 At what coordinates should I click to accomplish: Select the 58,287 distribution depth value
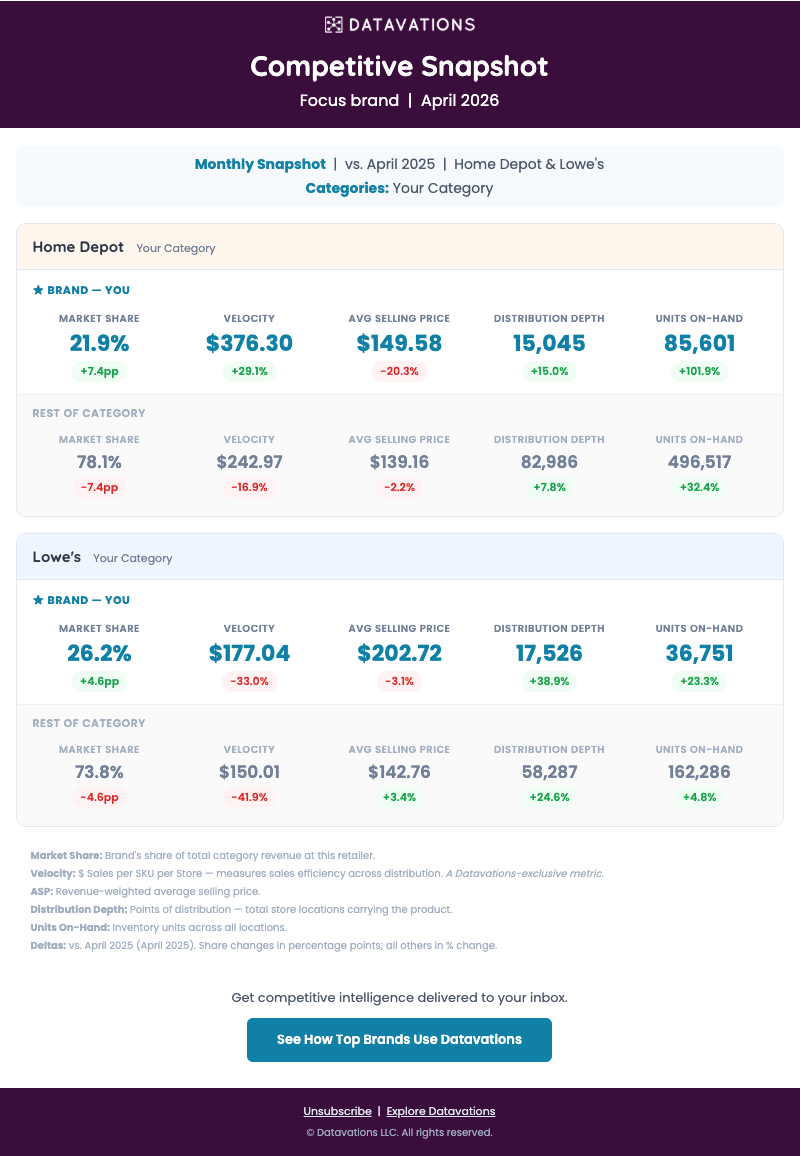click(549, 772)
